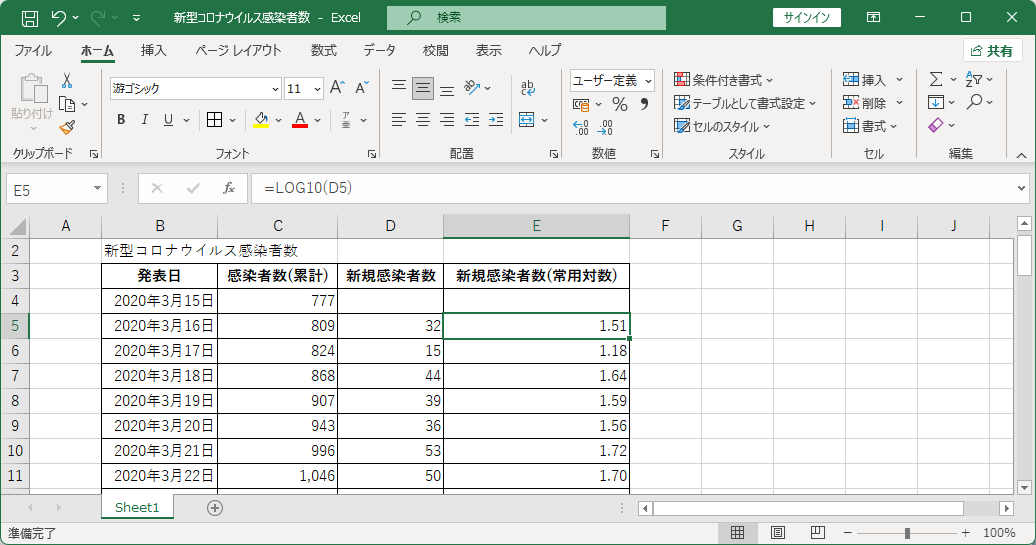Increase indent in alignment group
Viewport: 1036px width, 545px height.
point(496,120)
